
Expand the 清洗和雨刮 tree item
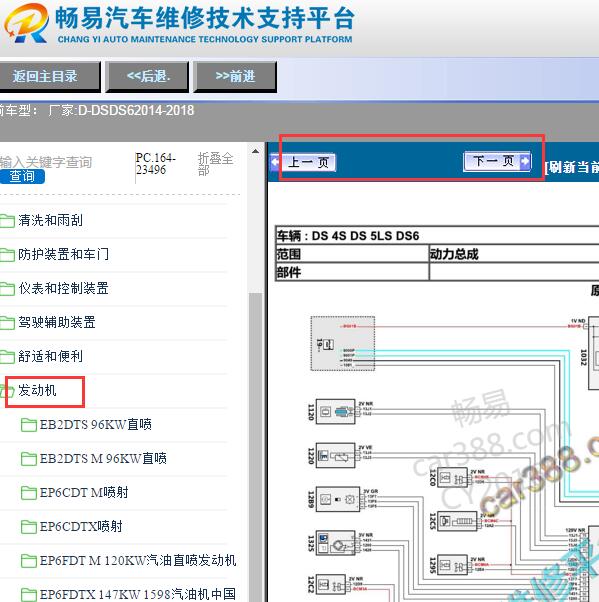pyautogui.click(x=50, y=220)
